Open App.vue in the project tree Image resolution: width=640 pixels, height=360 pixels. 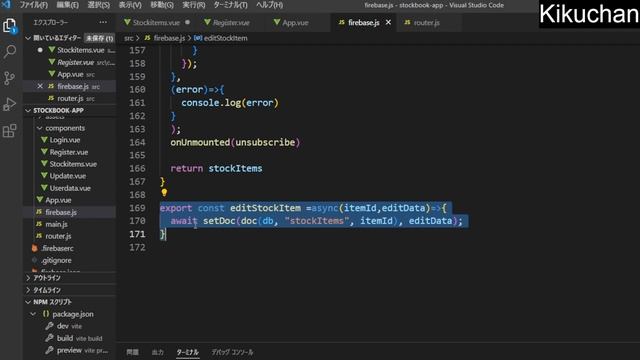tap(58, 200)
